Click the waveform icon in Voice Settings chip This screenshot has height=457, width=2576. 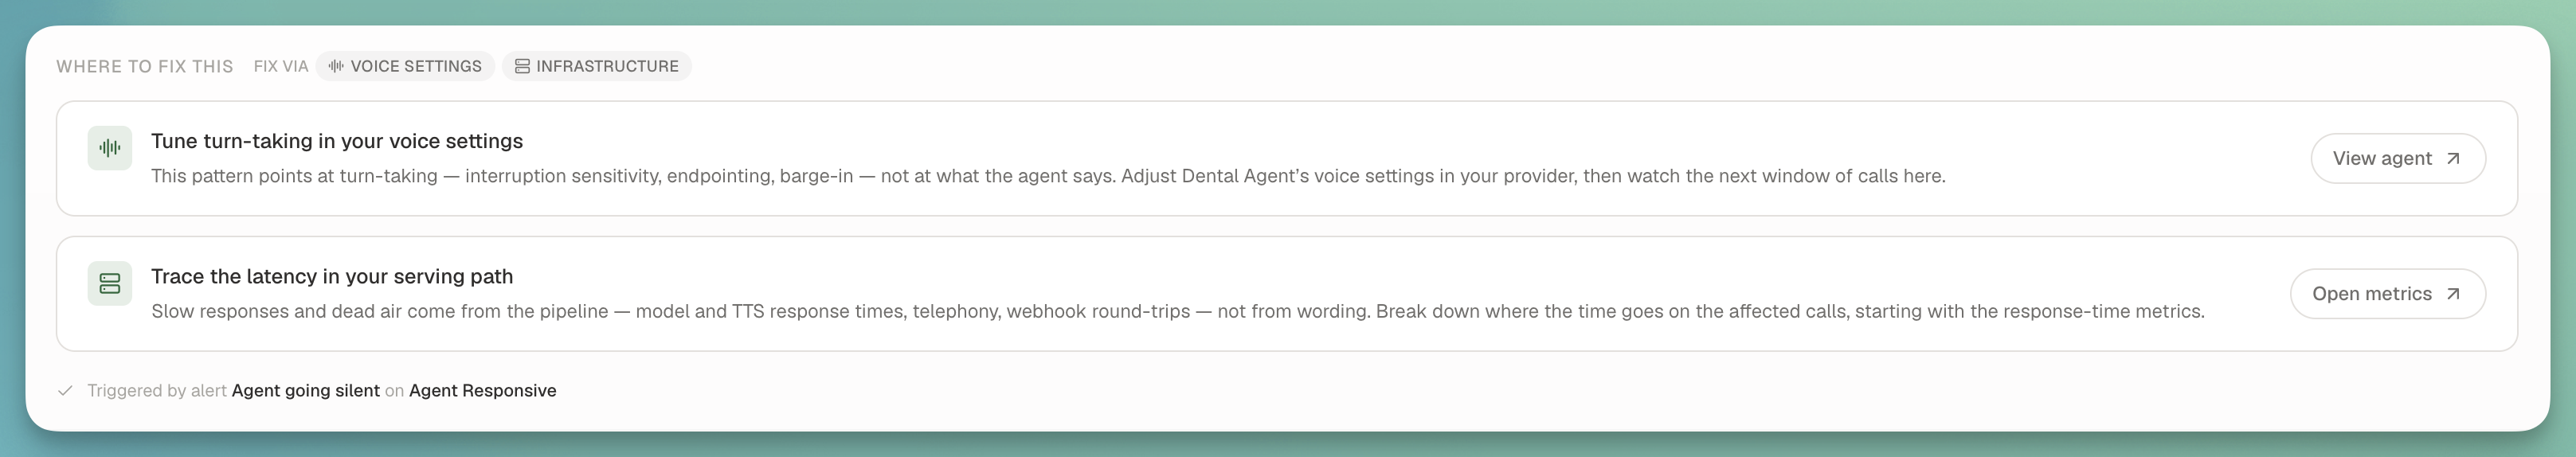(336, 66)
